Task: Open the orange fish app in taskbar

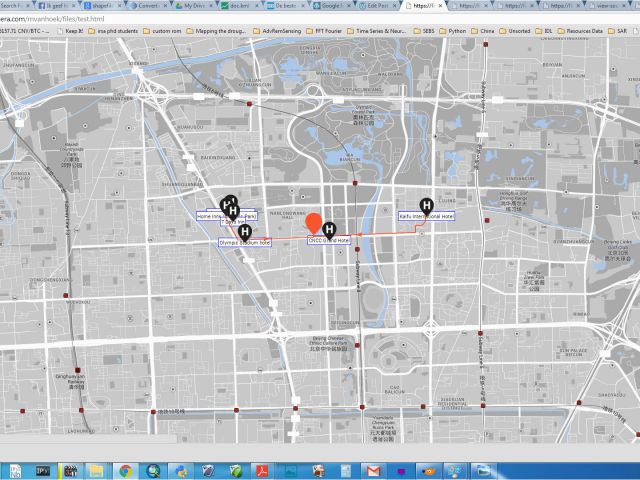Action: [428, 471]
